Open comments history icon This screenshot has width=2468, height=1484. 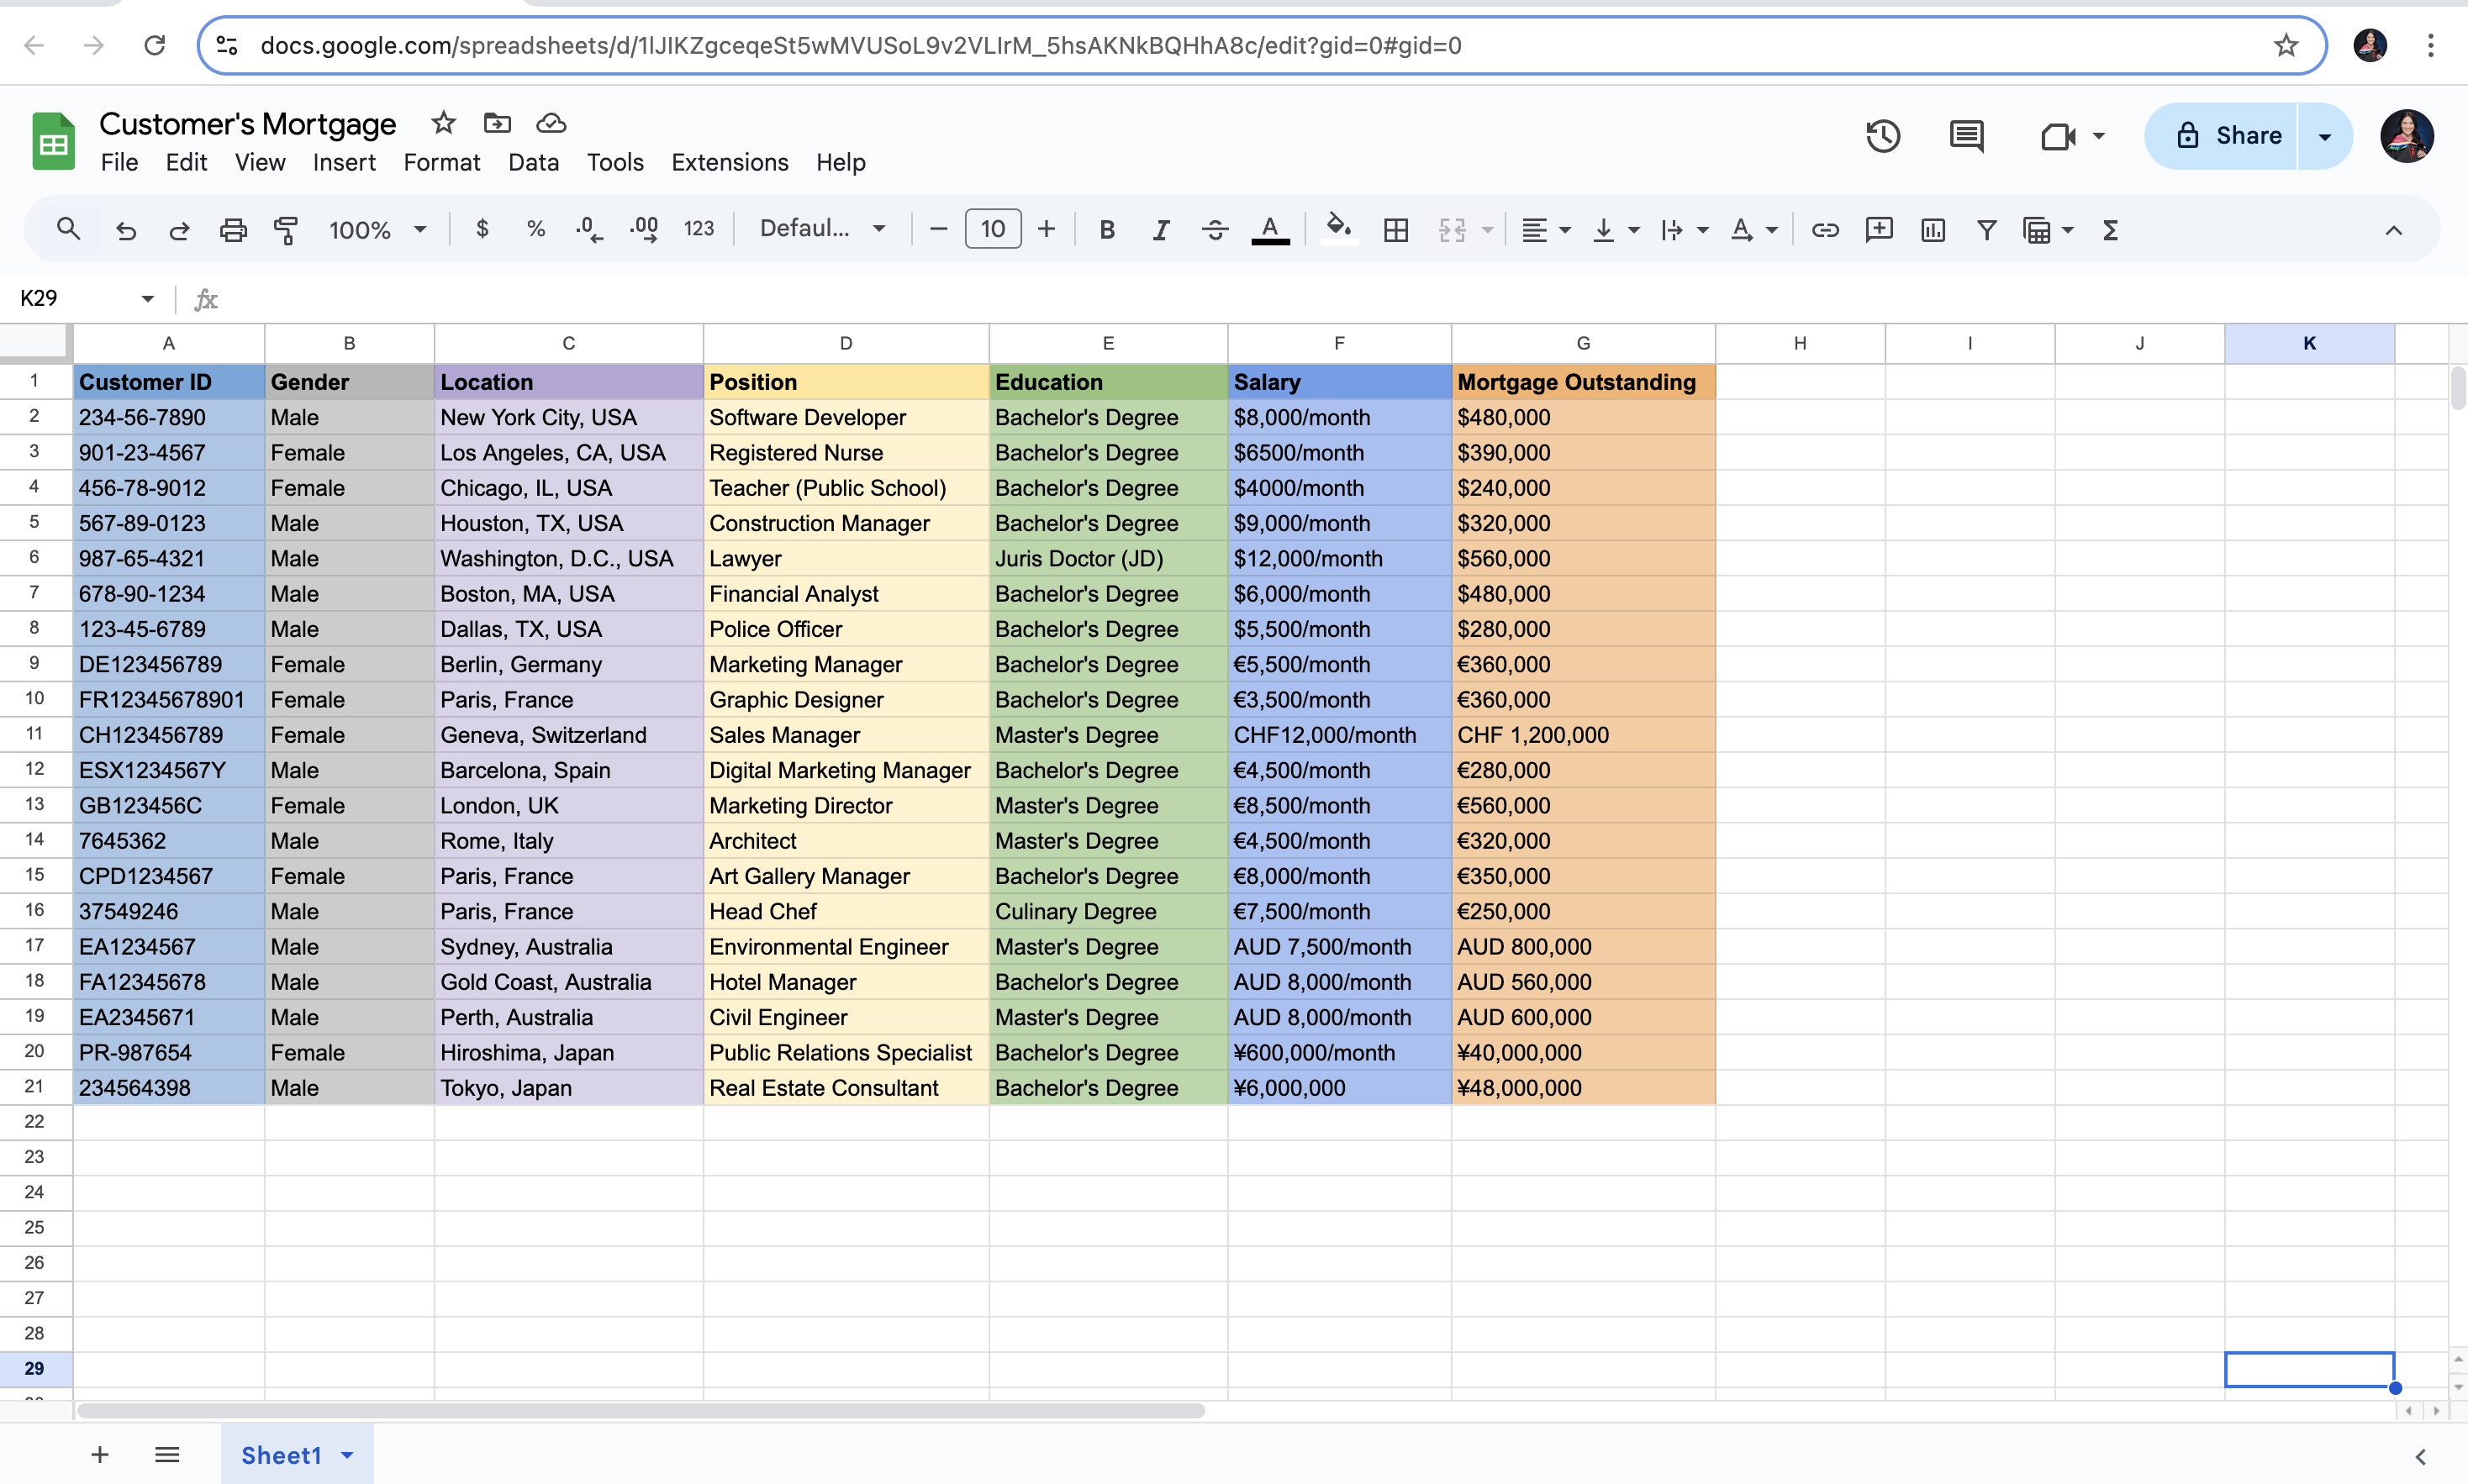coord(1966,136)
